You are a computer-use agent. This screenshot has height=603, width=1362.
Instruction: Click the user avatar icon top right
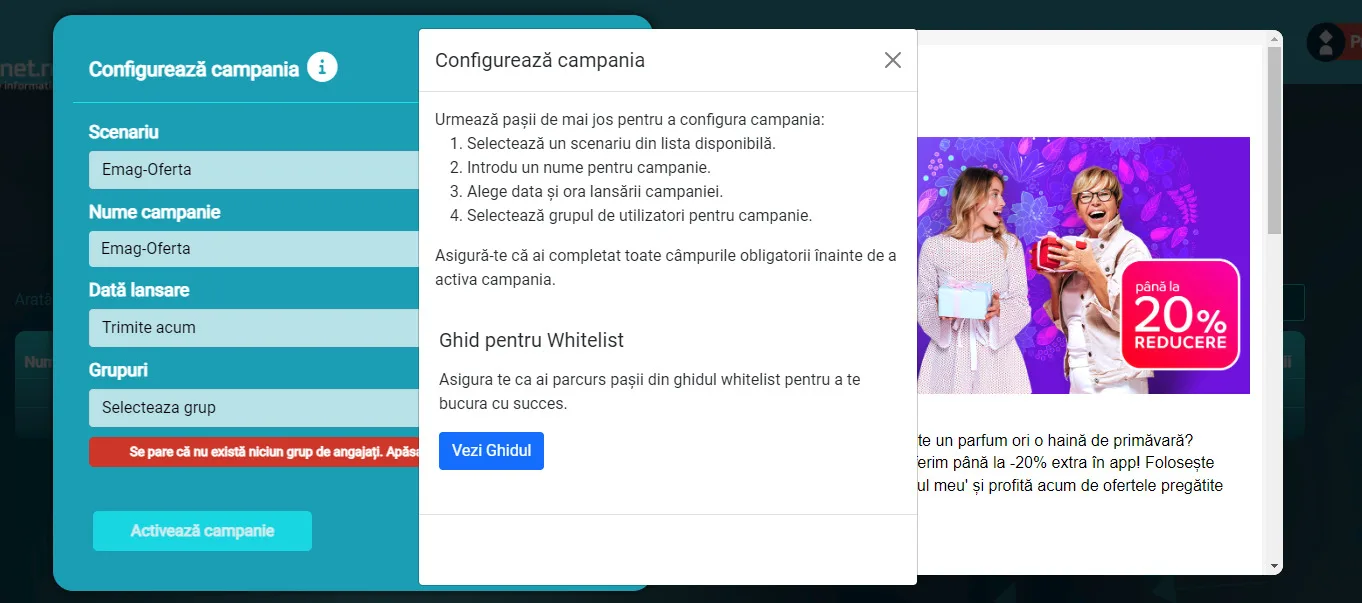[x=1326, y=42]
